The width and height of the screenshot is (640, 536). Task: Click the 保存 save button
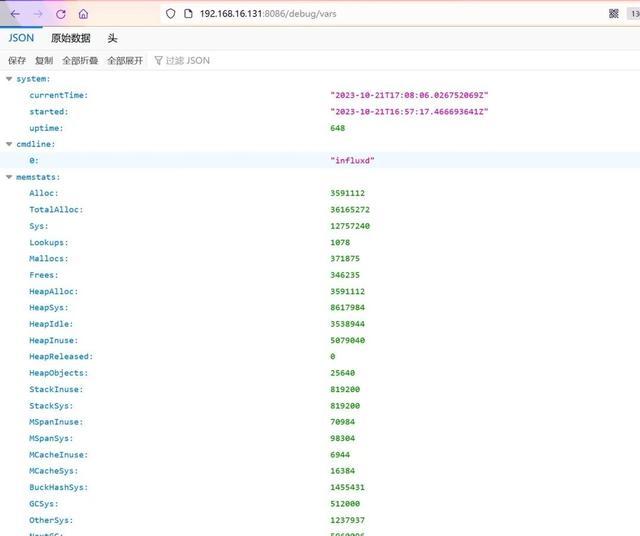coord(17,60)
